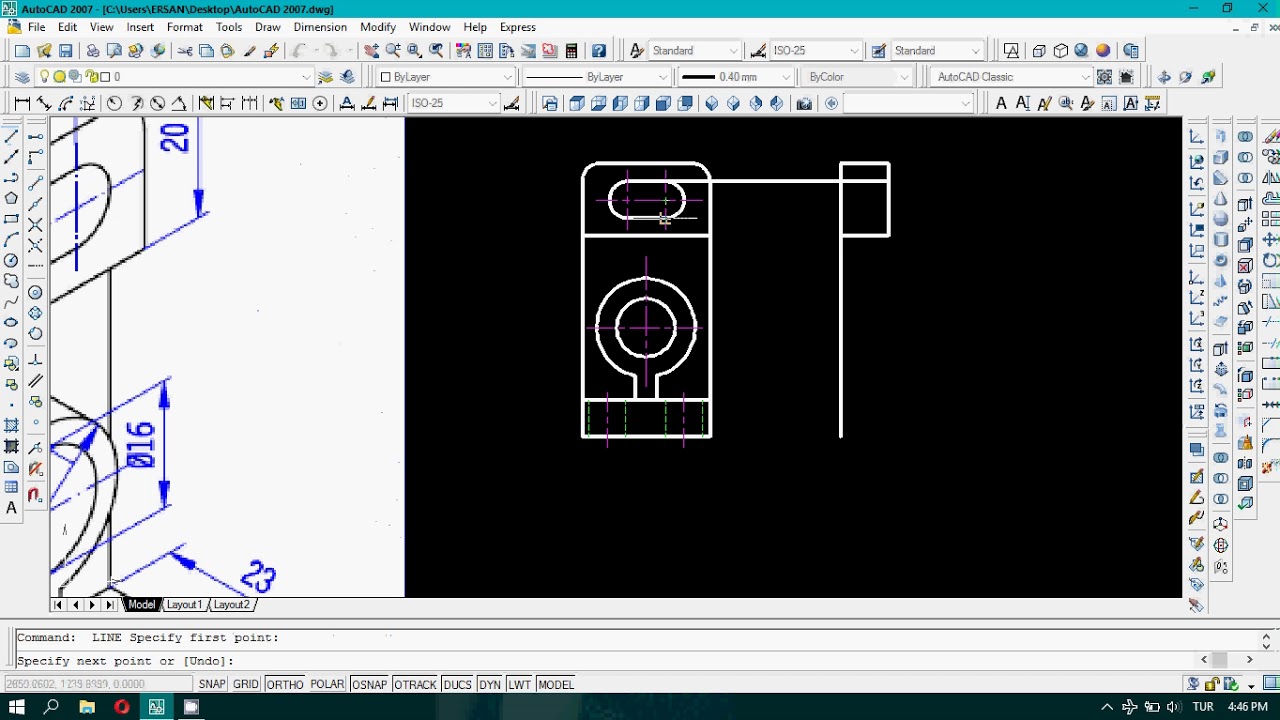Toggle DYN dynamic input
The width and height of the screenshot is (1280, 720).
click(490, 685)
